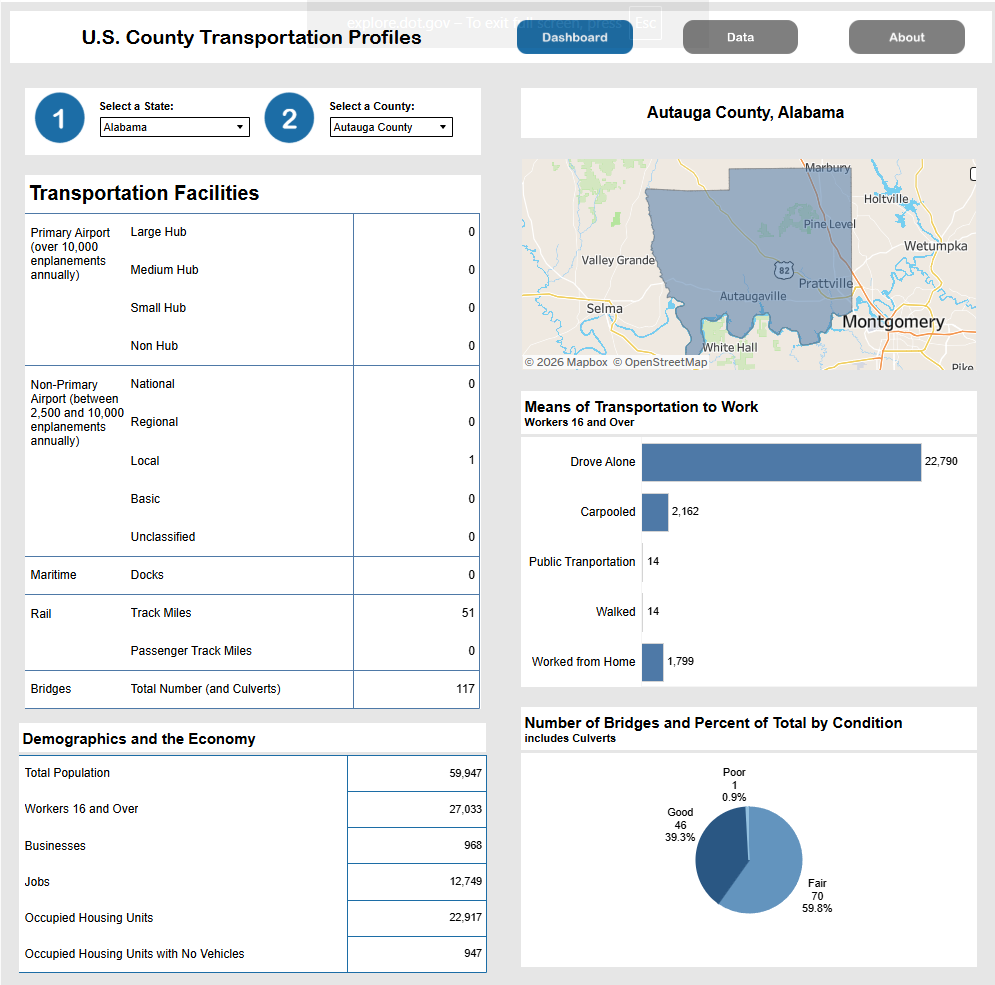
Task: Click the Docks row label
Action: click(147, 575)
